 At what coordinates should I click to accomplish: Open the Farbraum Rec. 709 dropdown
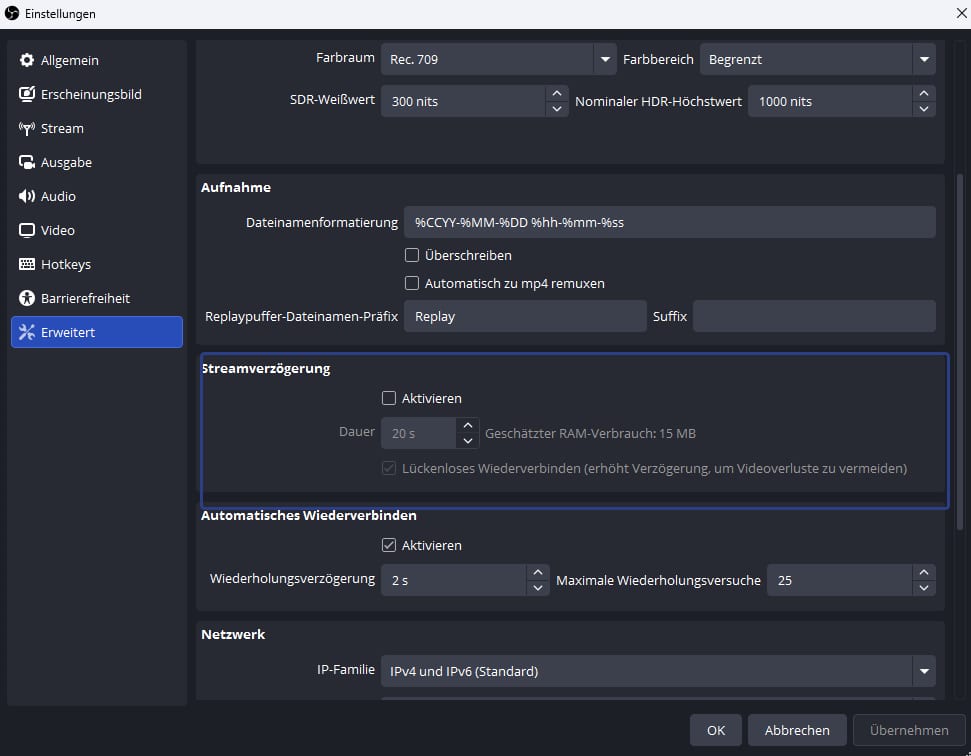pyautogui.click(x=499, y=59)
